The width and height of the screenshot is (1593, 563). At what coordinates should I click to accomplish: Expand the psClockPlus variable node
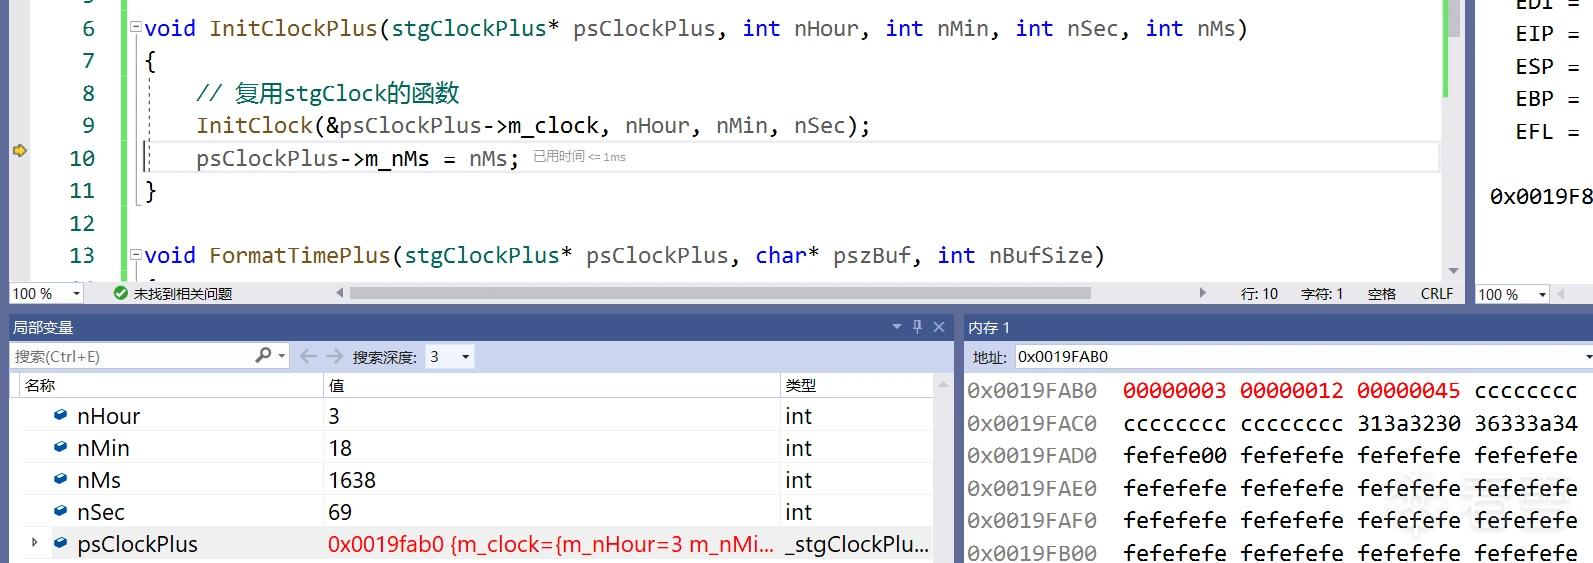[x=35, y=543]
